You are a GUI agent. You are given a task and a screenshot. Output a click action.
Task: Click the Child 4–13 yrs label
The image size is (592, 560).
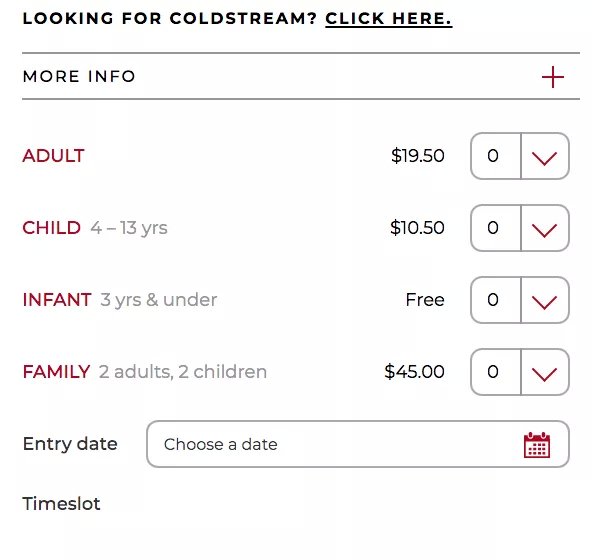pyautogui.click(x=95, y=228)
